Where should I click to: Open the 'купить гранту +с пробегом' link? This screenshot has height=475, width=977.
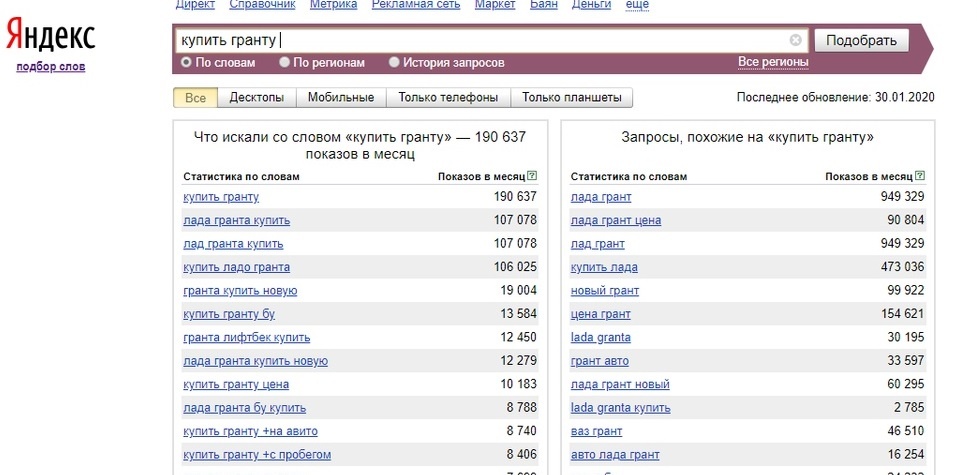point(257,454)
